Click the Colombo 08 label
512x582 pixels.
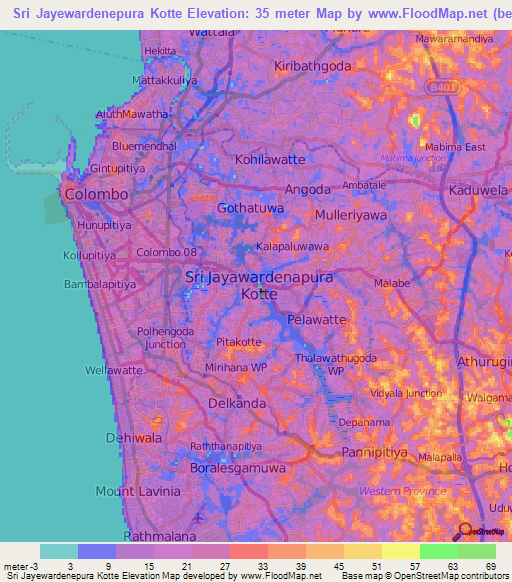point(166,252)
